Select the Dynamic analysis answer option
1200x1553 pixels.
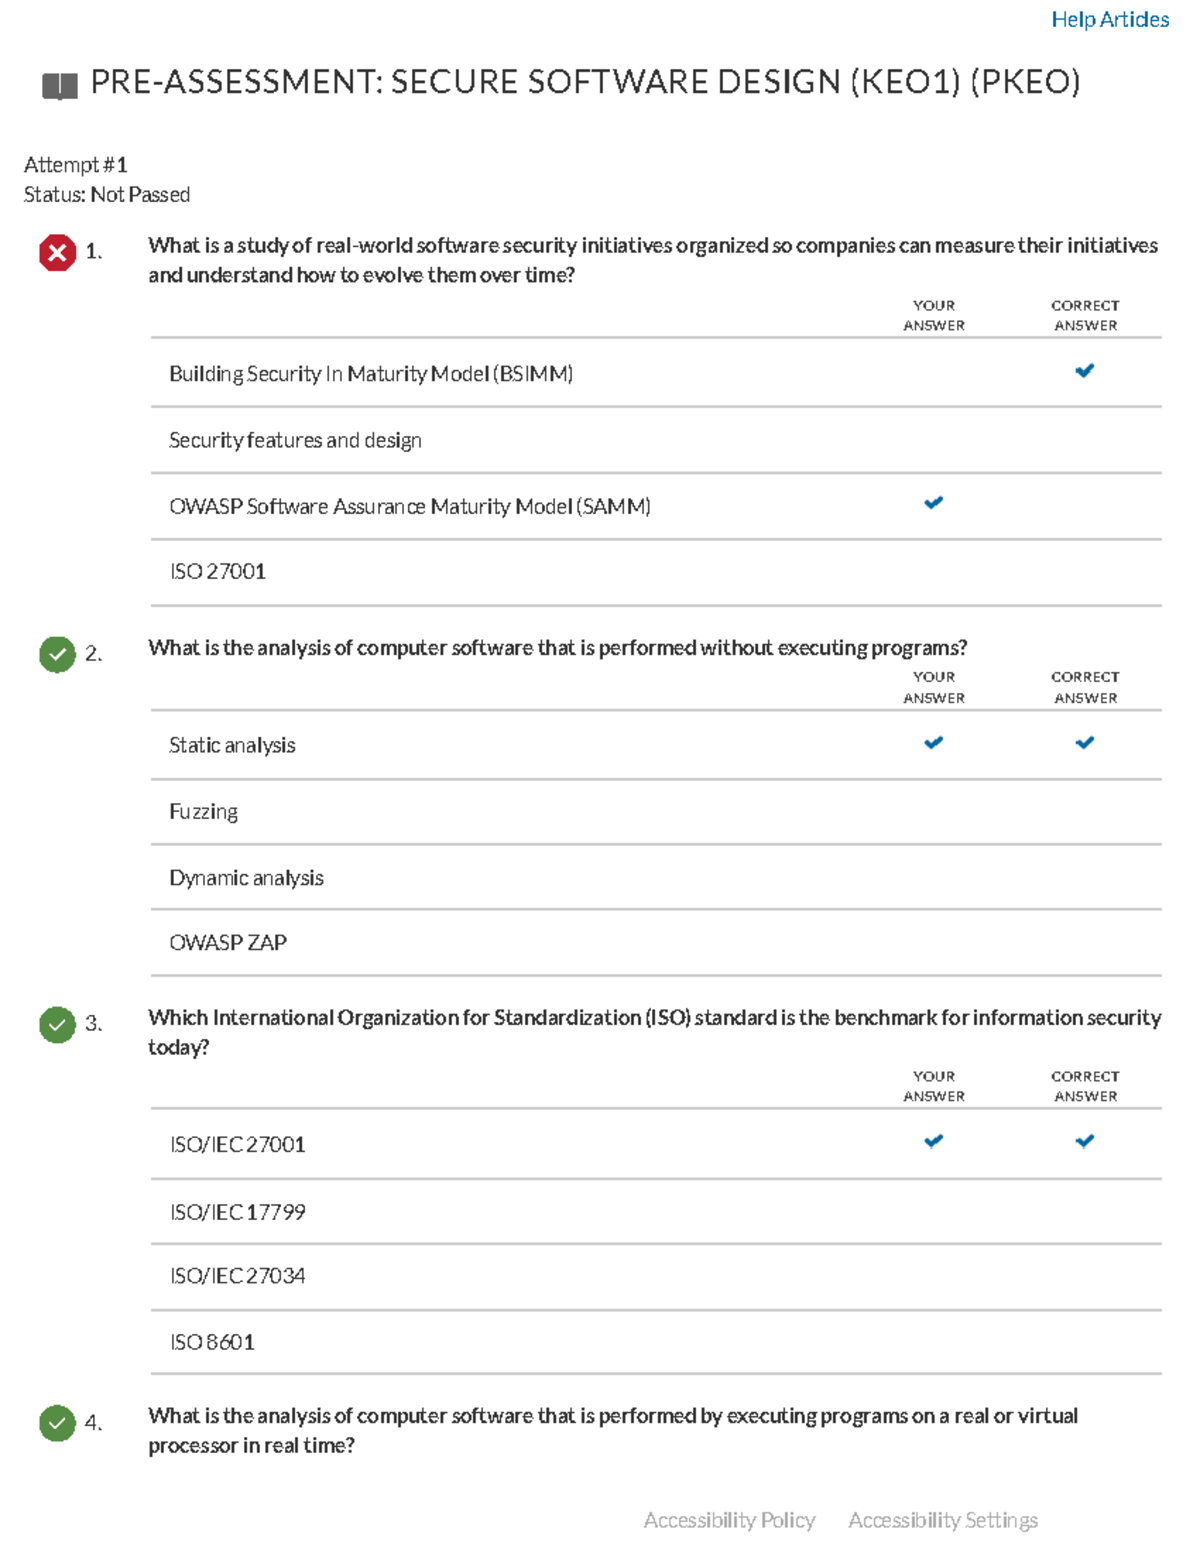pos(246,877)
